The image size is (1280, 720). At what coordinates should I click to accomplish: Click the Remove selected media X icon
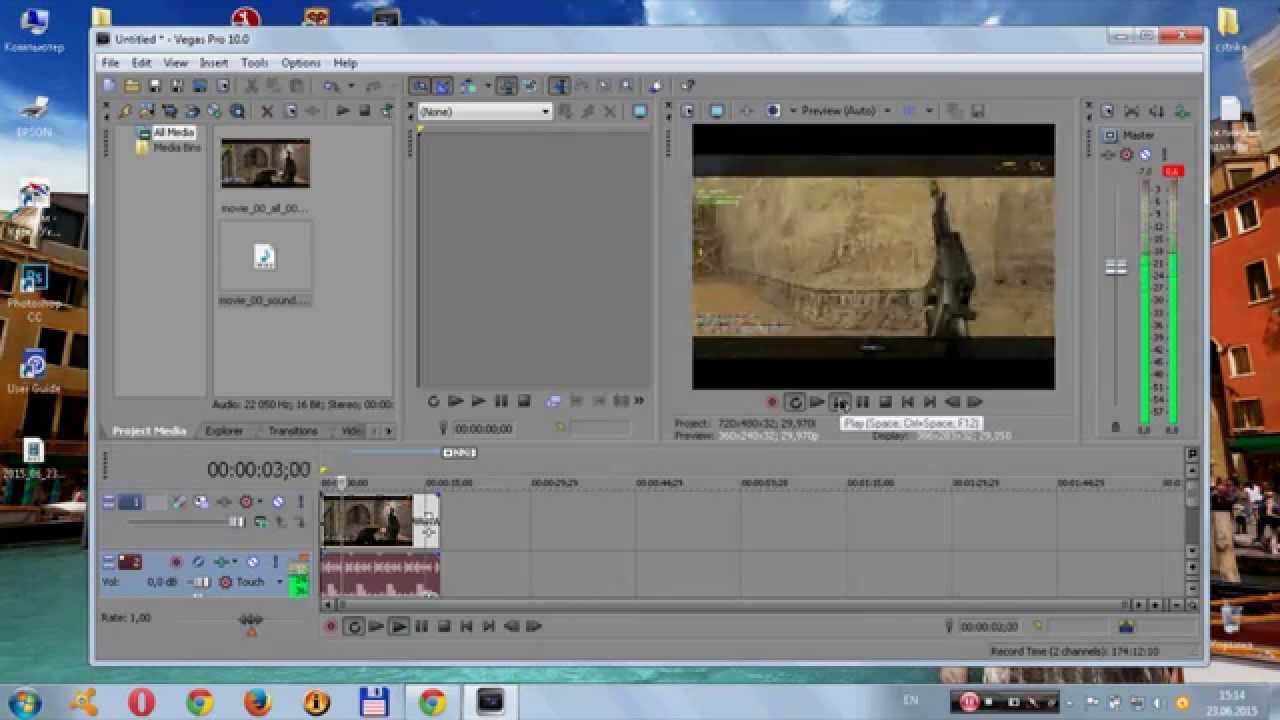267,111
